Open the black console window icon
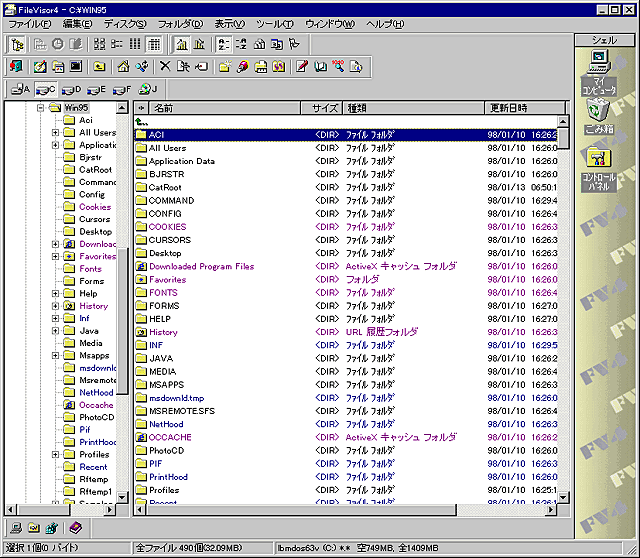 click(x=76, y=66)
